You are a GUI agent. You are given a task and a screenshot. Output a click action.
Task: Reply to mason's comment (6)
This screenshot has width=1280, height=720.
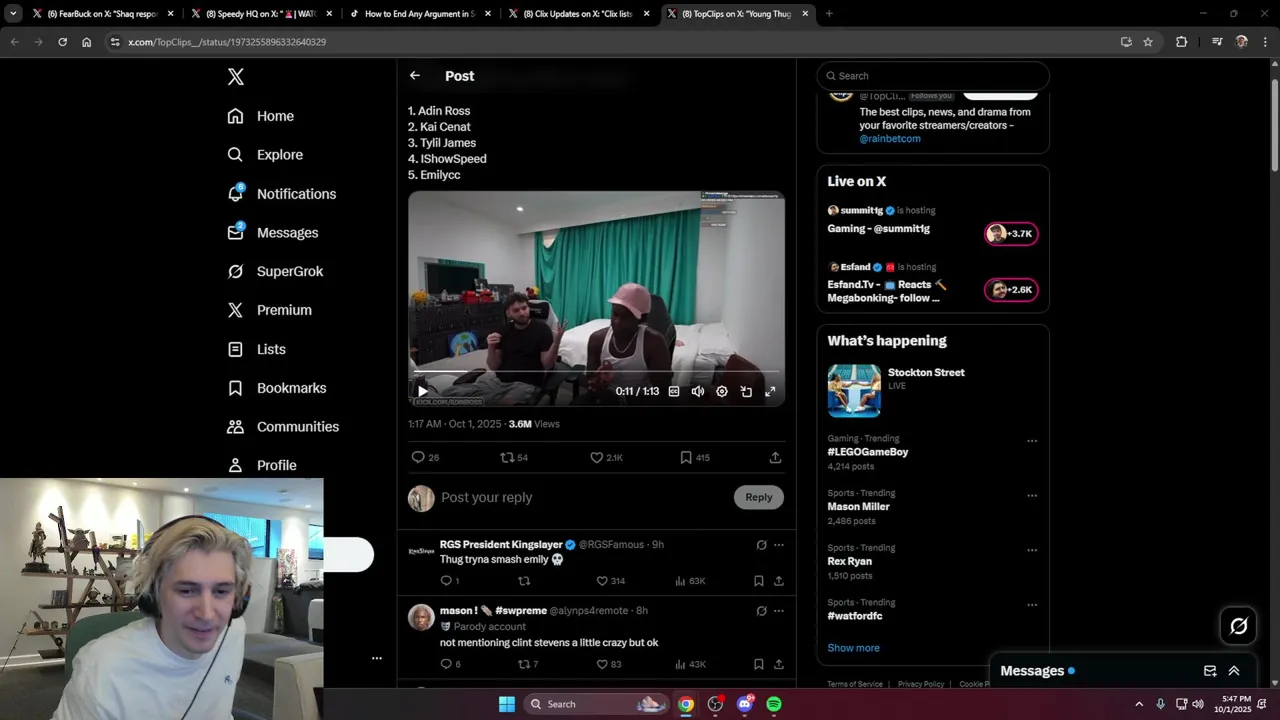(x=450, y=664)
